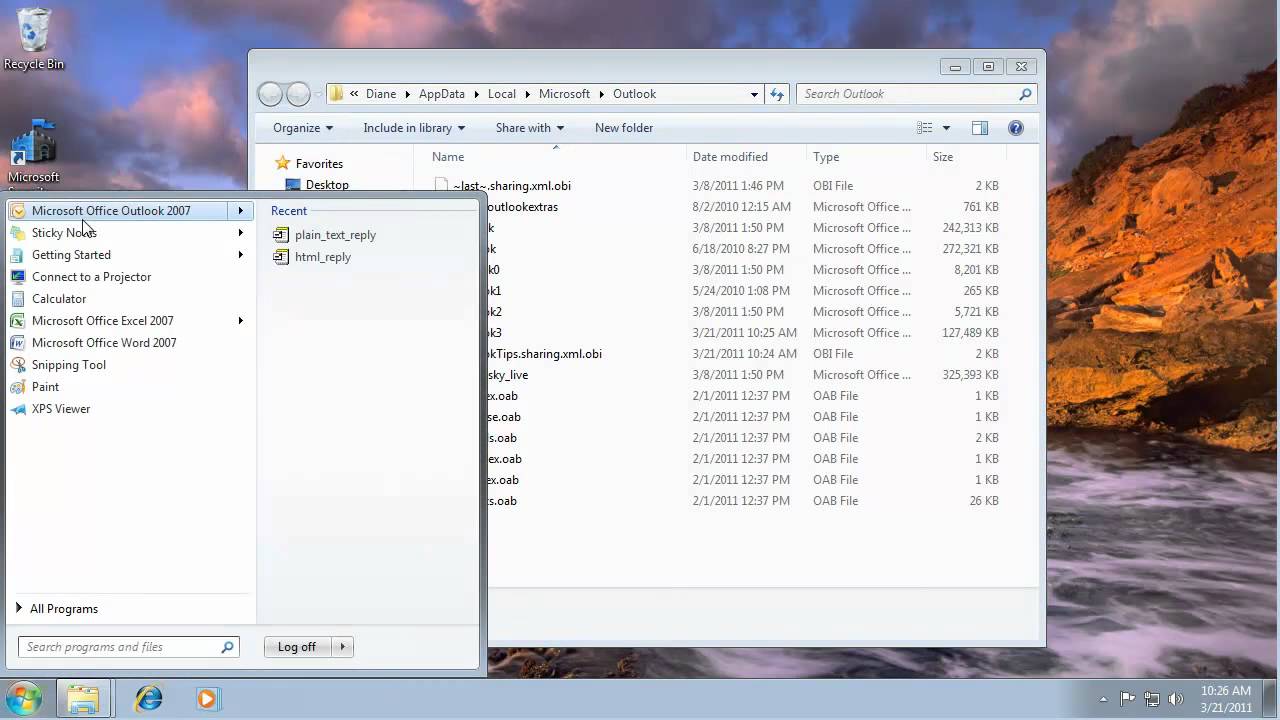Click the Calculator icon in Start menu
The height and width of the screenshot is (720, 1280).
tap(18, 299)
